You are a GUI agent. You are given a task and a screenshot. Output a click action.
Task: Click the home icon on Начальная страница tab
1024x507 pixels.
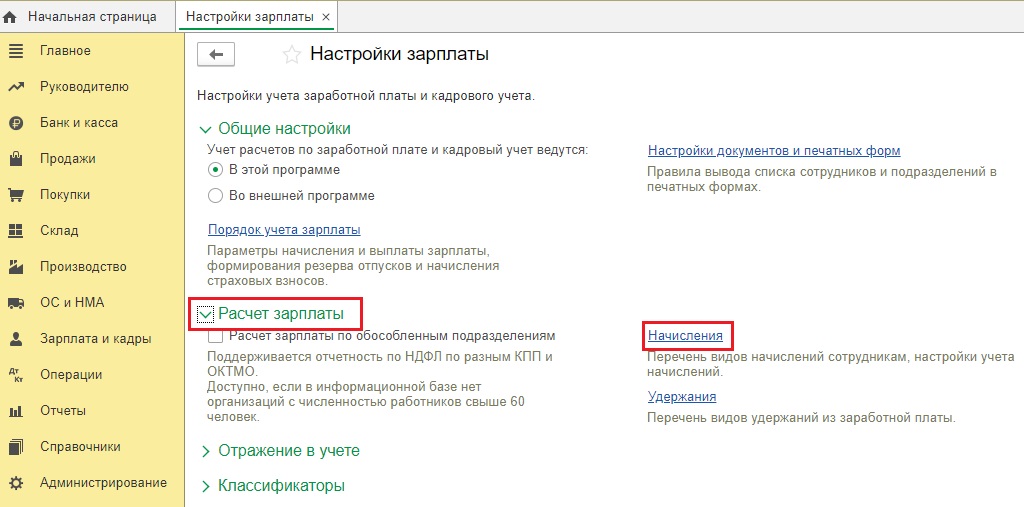point(11,17)
